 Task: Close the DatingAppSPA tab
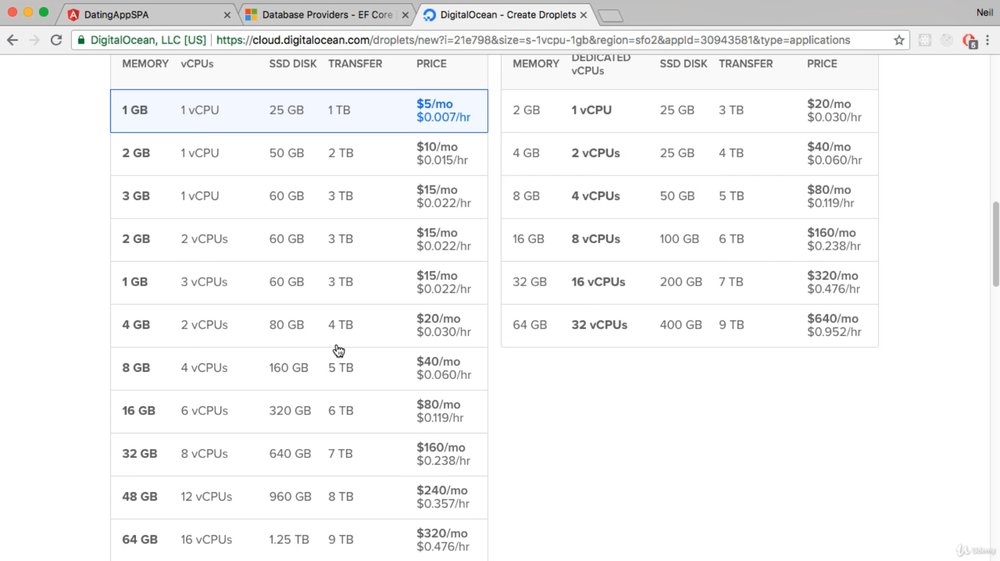[x=227, y=15]
